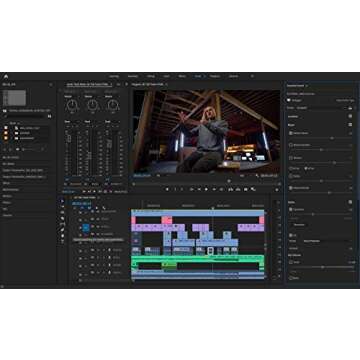Select the second DeHum frequency radio button

[x=306, y=168]
